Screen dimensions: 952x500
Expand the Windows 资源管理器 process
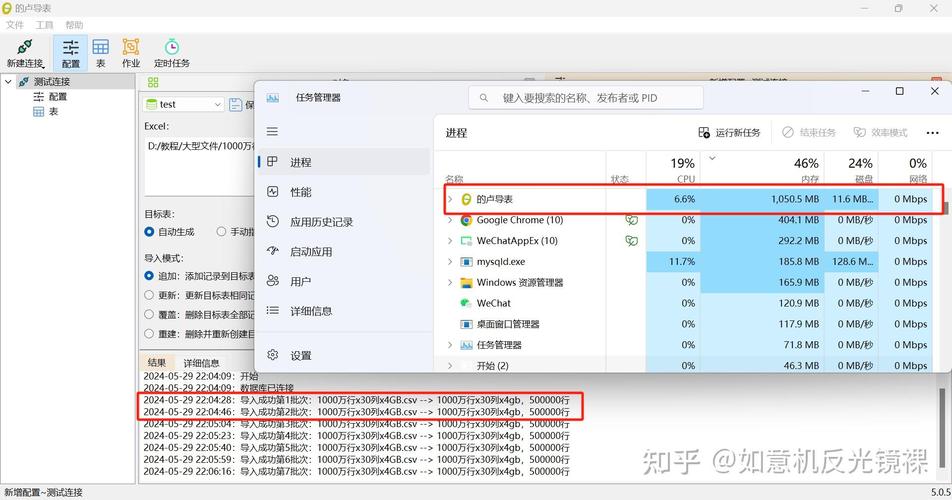pyautogui.click(x=450, y=282)
